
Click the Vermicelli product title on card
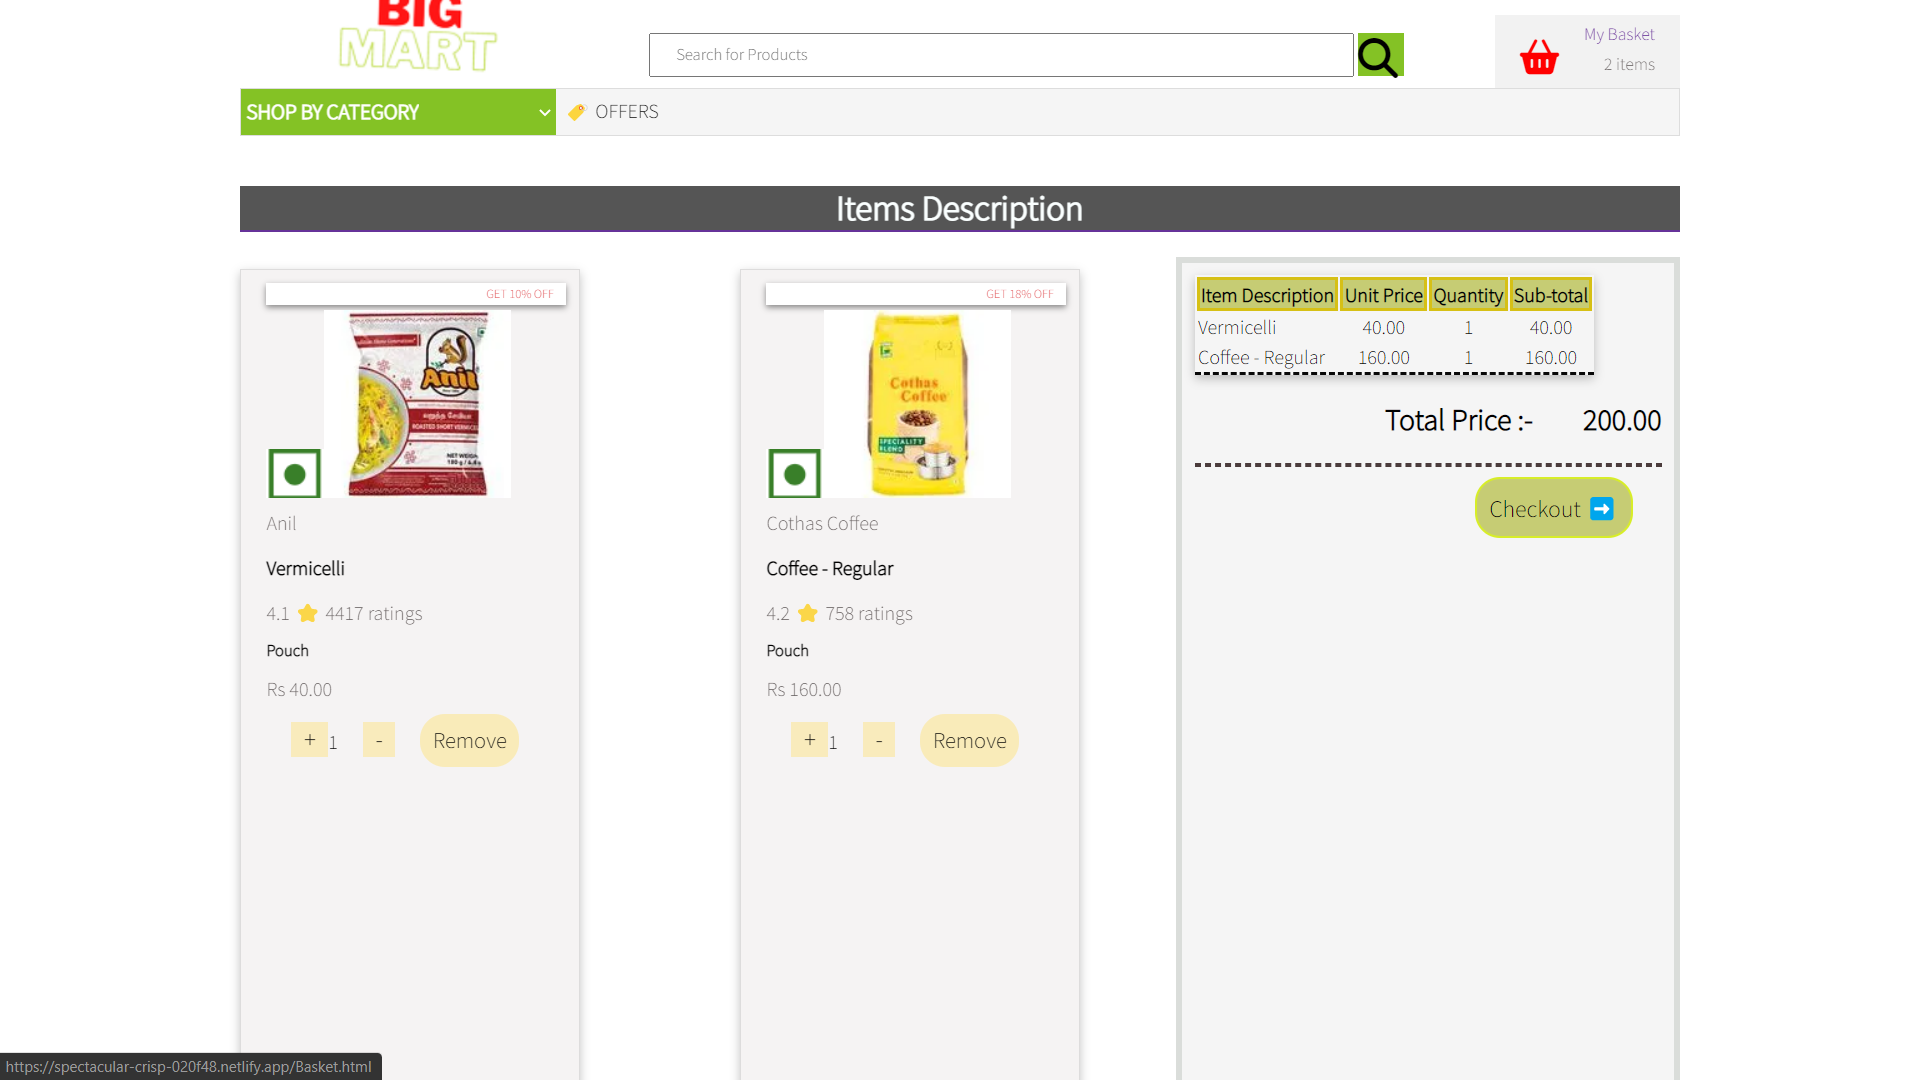[305, 569]
